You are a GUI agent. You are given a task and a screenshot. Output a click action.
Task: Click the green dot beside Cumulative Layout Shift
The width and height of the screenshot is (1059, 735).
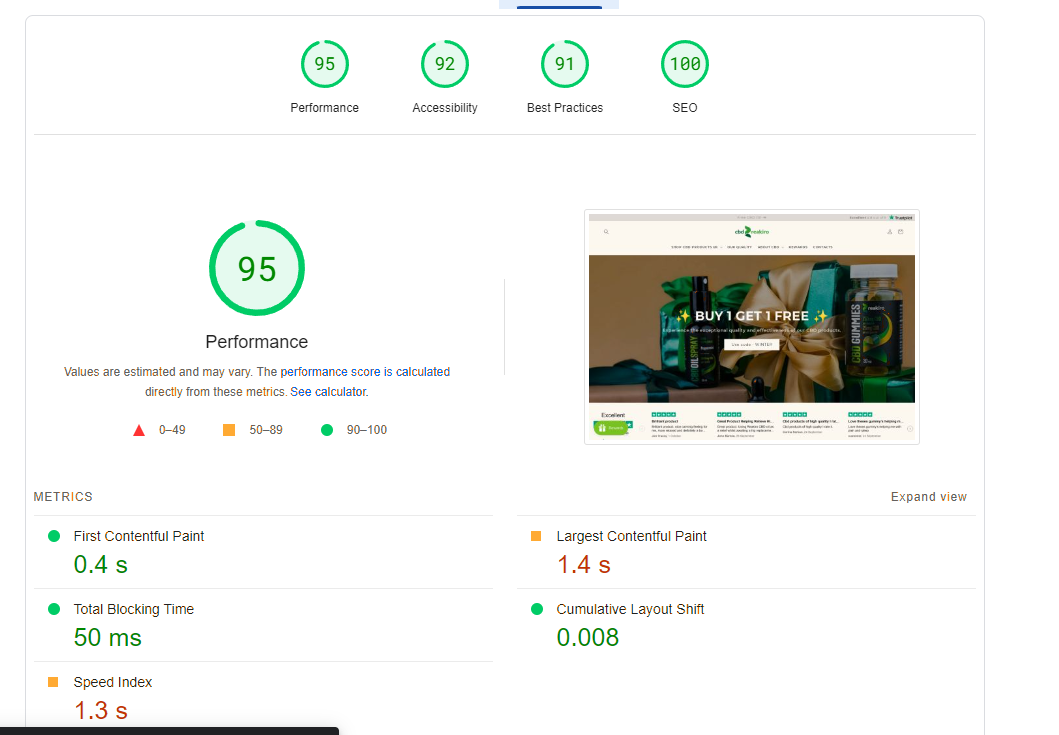pyautogui.click(x=537, y=609)
